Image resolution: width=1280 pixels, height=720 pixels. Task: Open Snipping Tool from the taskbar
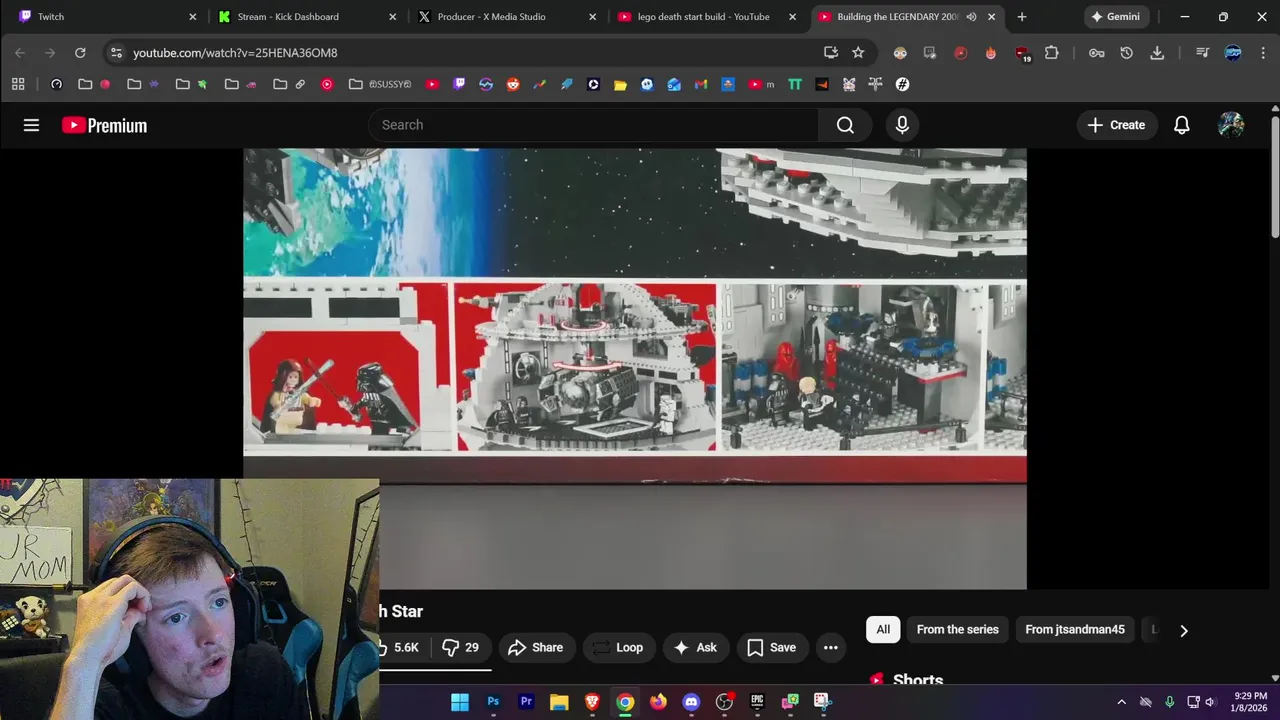pyautogui.click(x=822, y=702)
